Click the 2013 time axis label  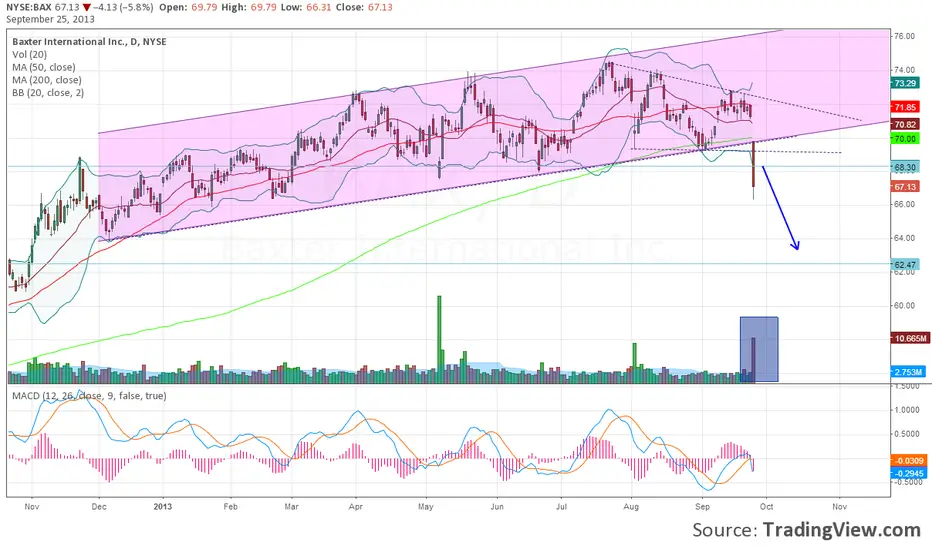tap(162, 507)
